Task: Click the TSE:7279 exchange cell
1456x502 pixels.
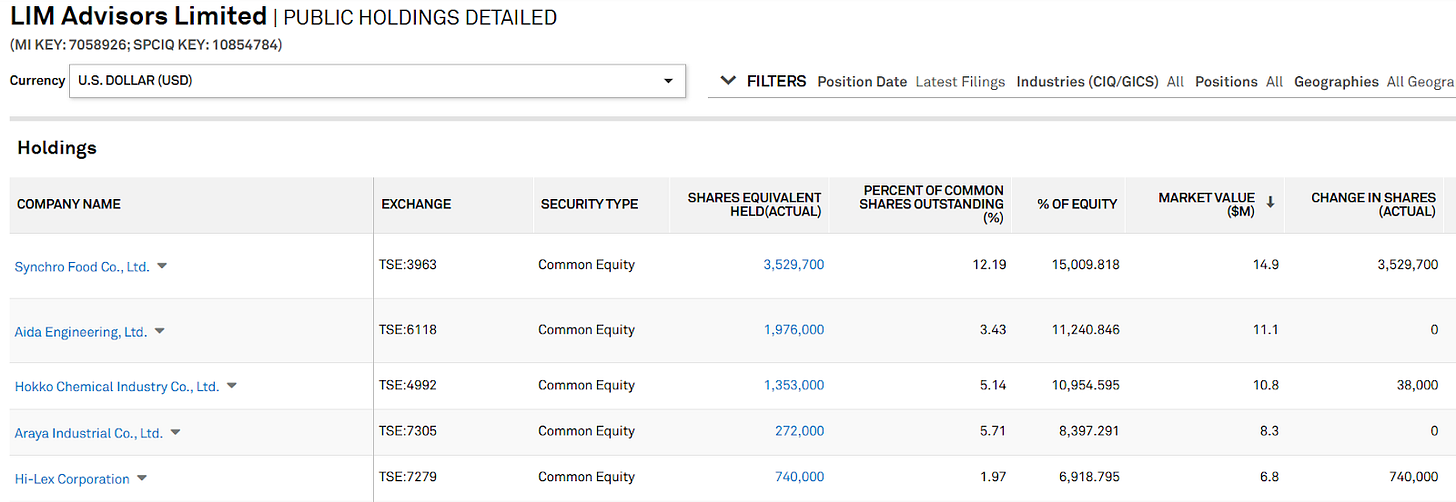Action: 408,477
